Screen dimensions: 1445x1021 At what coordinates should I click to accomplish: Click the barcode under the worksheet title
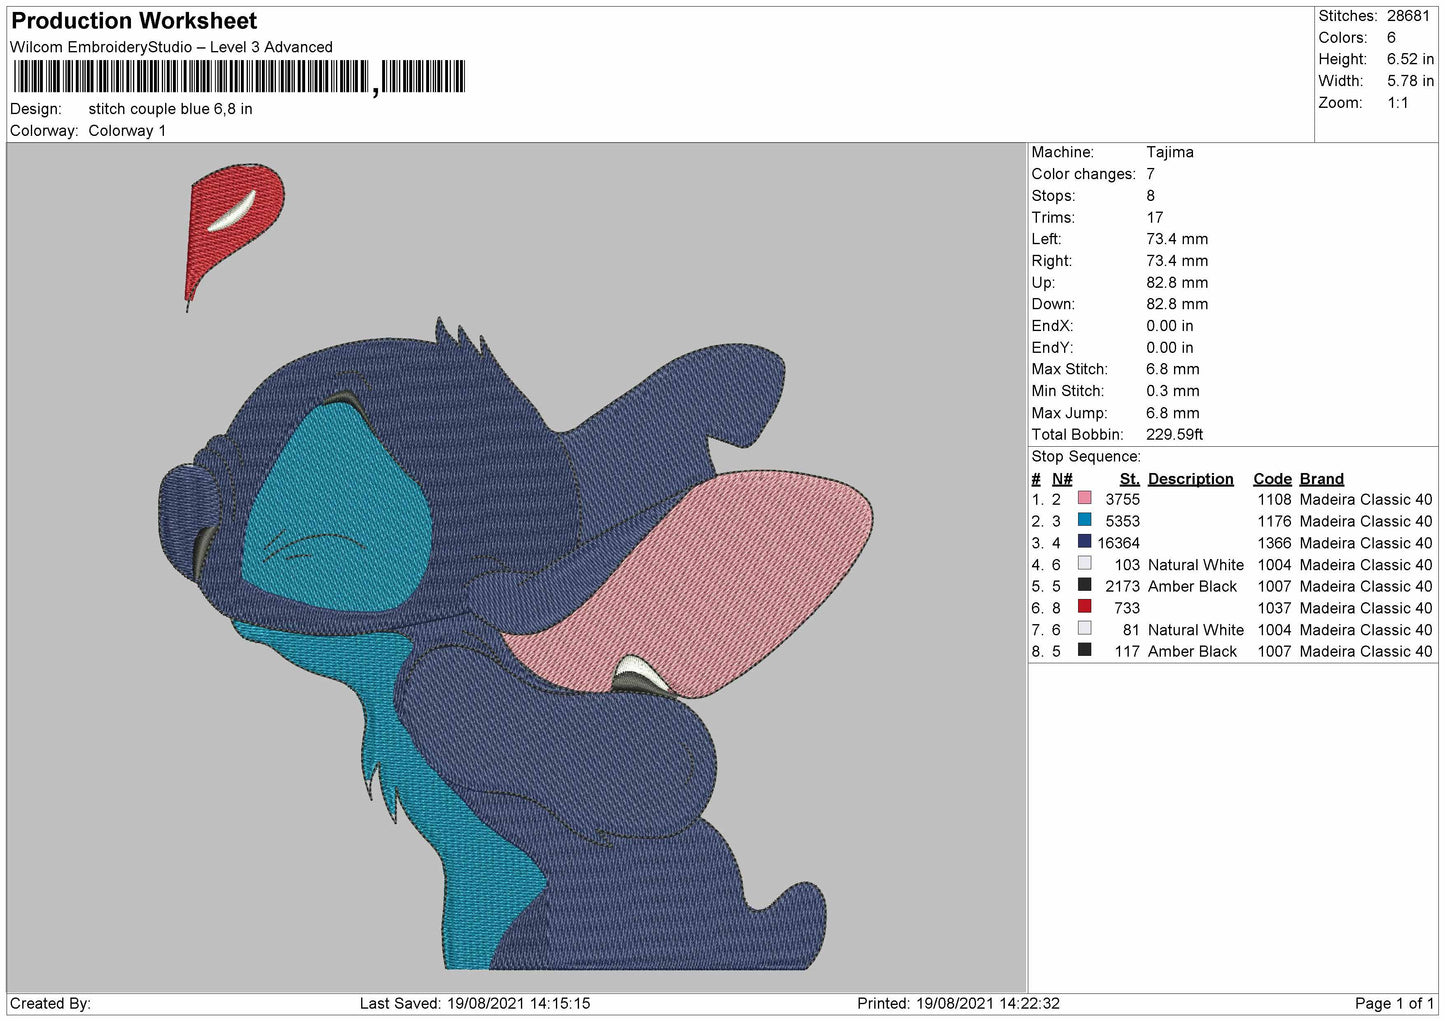pyautogui.click(x=239, y=77)
